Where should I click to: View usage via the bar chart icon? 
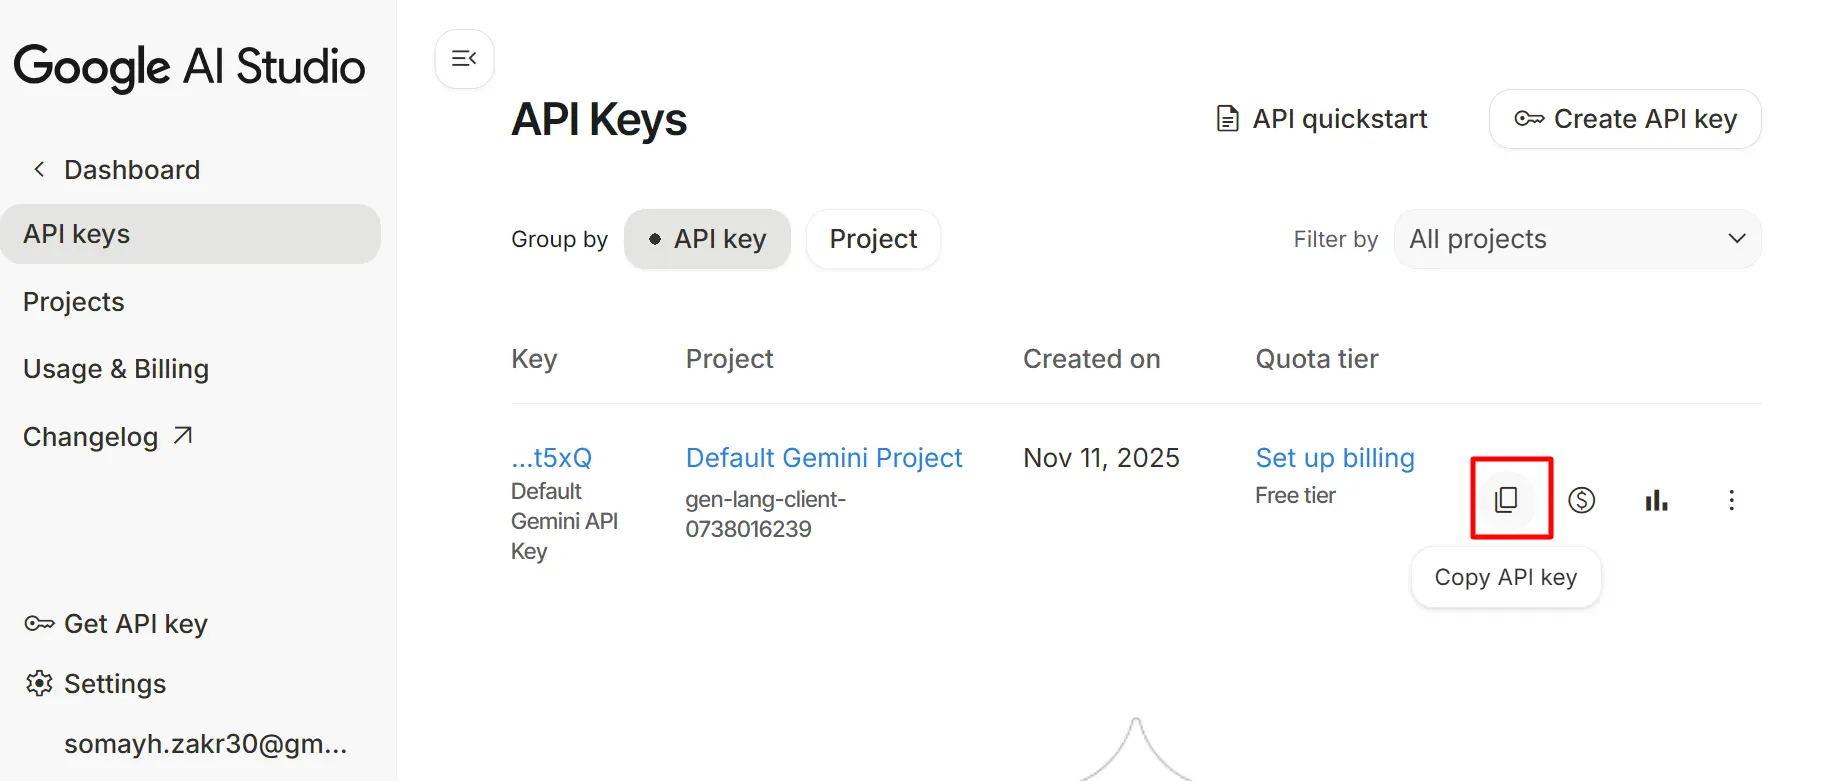pyautogui.click(x=1656, y=499)
